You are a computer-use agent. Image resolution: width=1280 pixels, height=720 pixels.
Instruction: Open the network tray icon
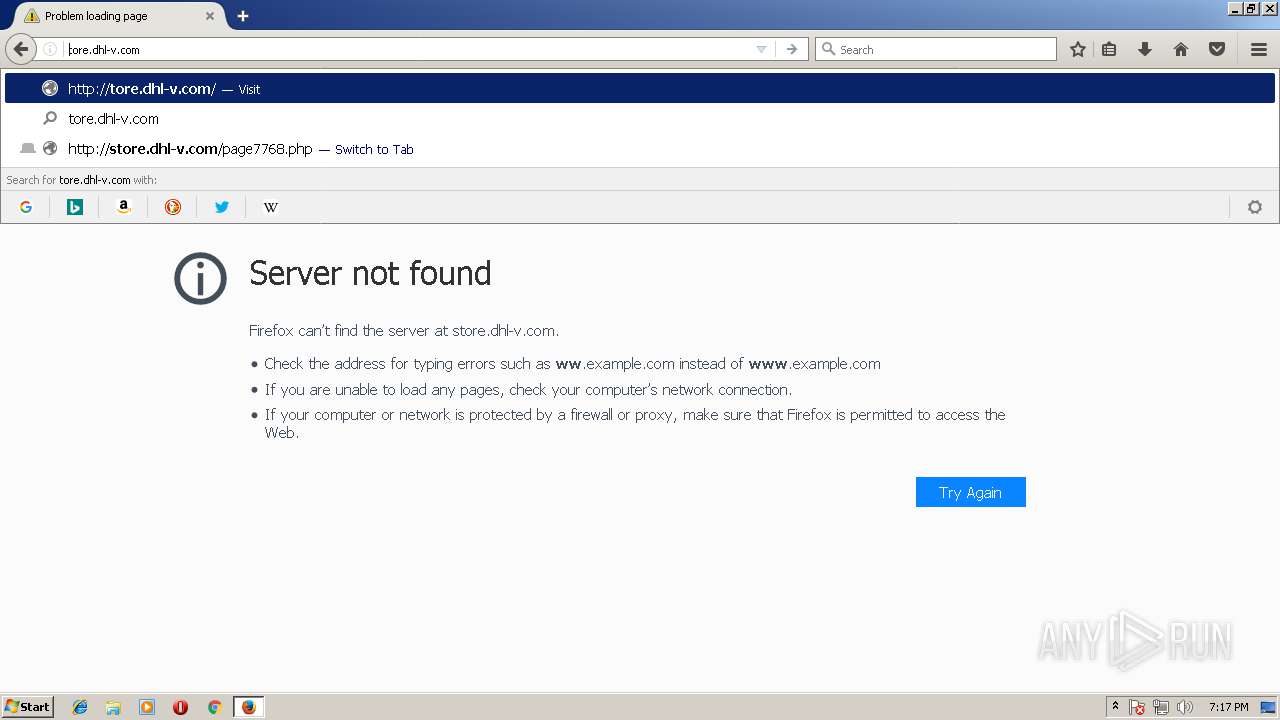point(1161,707)
